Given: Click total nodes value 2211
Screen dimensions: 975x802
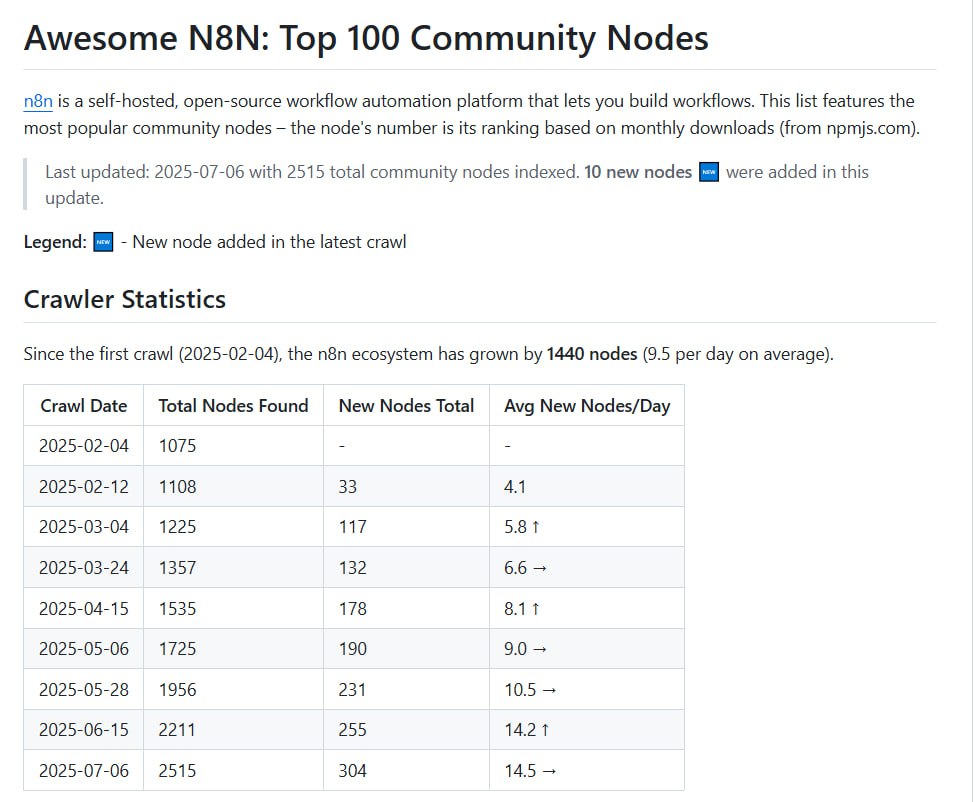Looking at the screenshot, I should (177, 729).
